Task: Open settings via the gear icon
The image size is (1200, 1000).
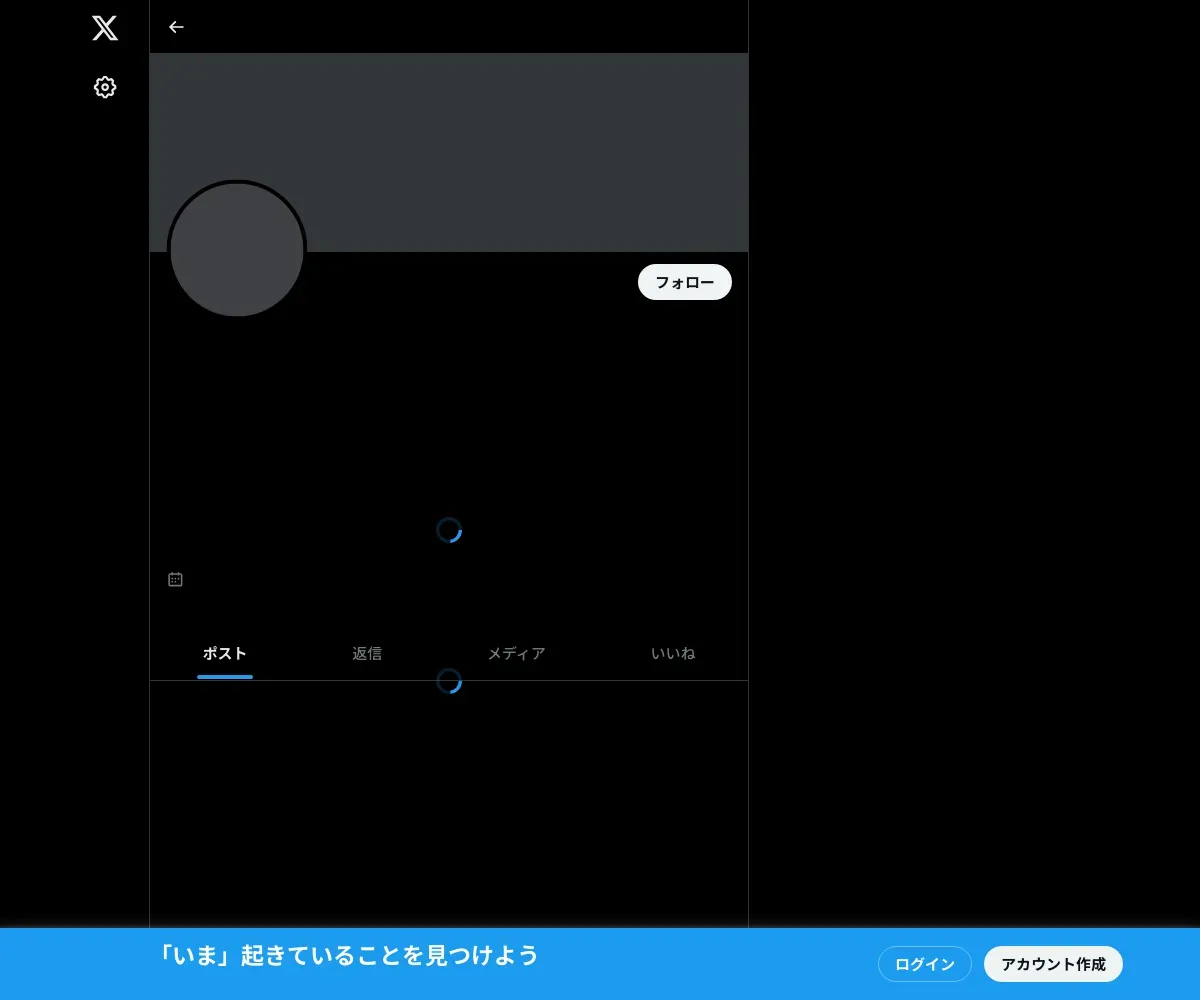Action: point(105,87)
